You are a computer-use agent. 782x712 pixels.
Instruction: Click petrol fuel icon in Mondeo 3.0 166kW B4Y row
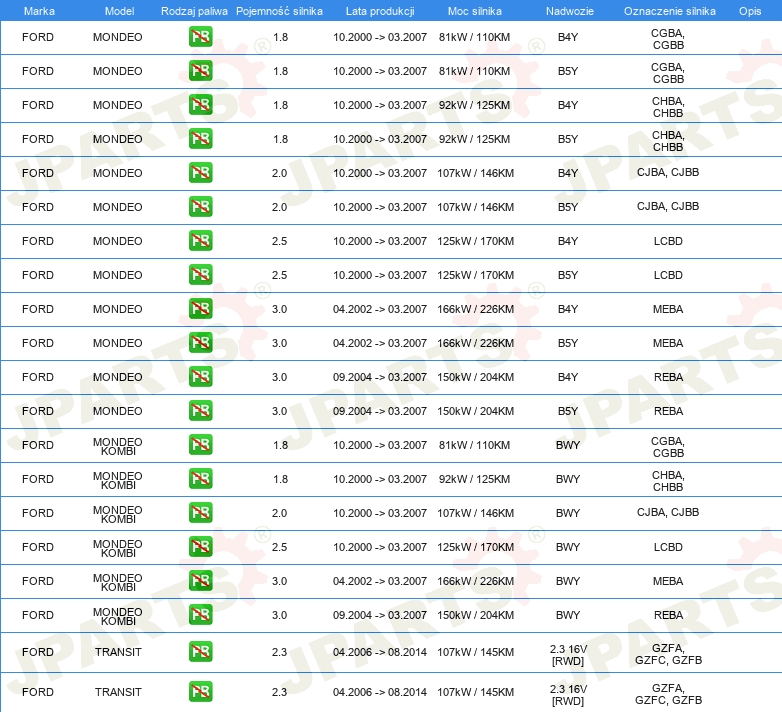pyautogui.click(x=200, y=309)
